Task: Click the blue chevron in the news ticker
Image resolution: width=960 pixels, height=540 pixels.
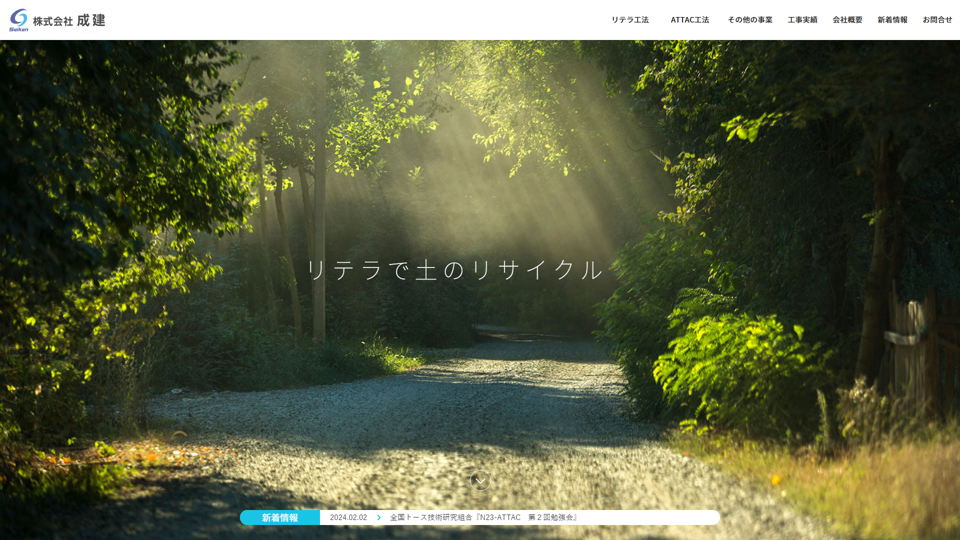Action: click(379, 518)
